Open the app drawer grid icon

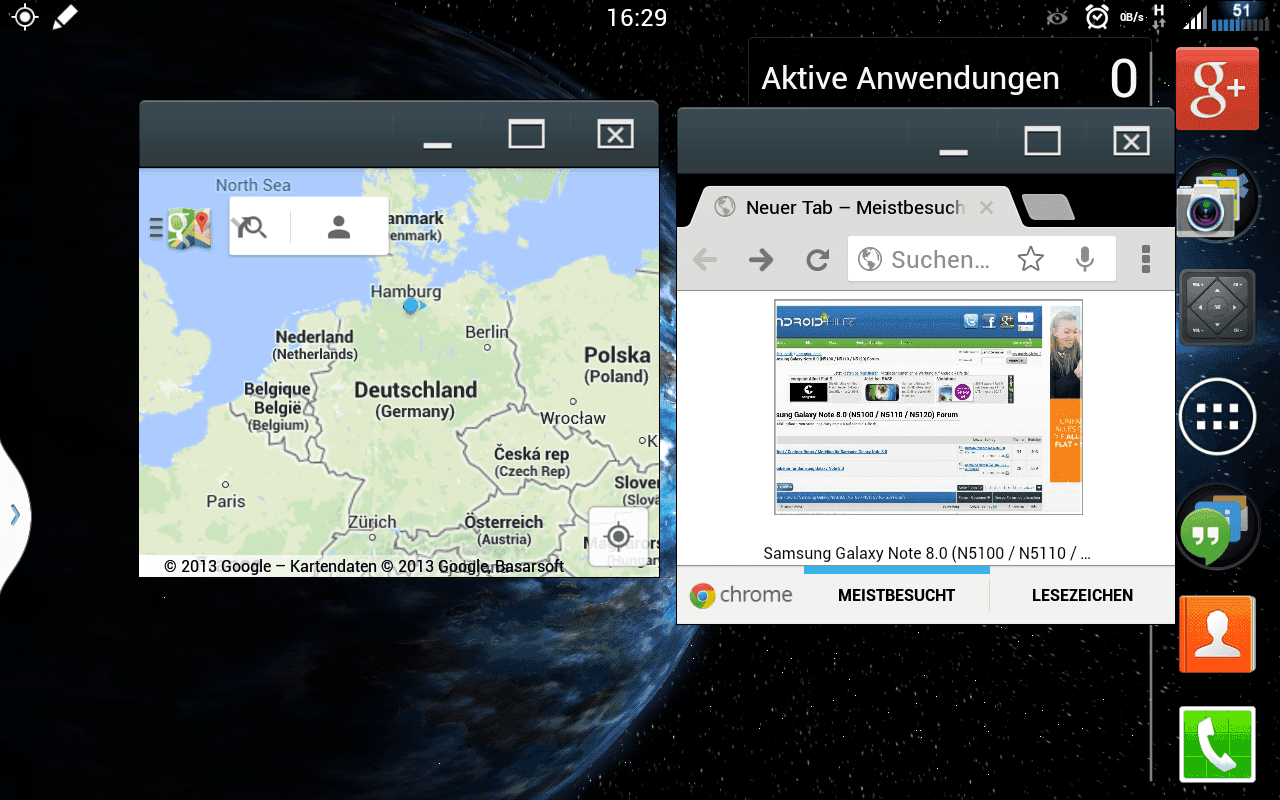pos(1217,416)
